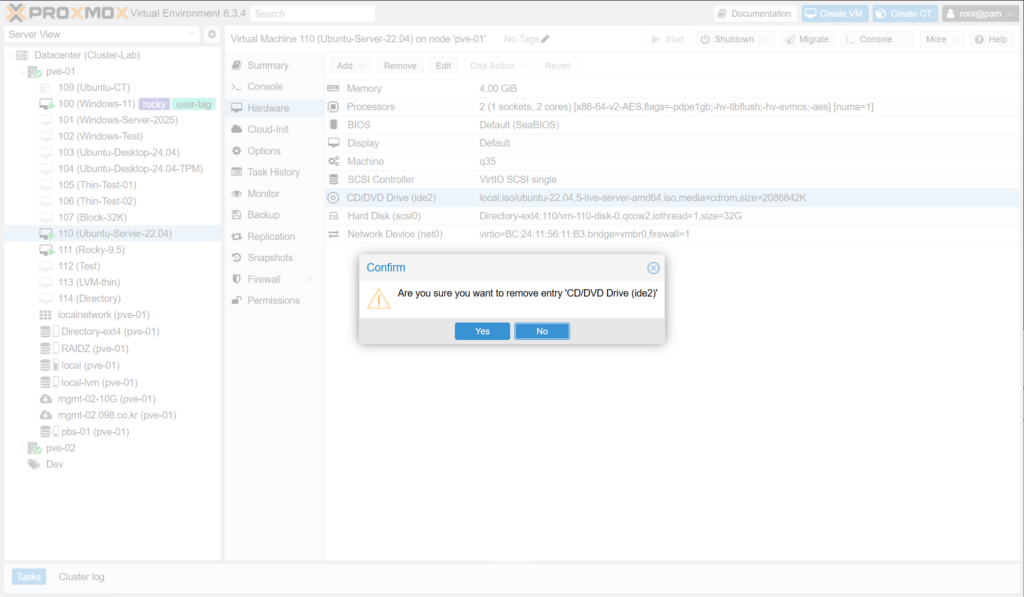Expand the pve-02 node
The width and height of the screenshot is (1024, 597).
[x=23, y=448]
